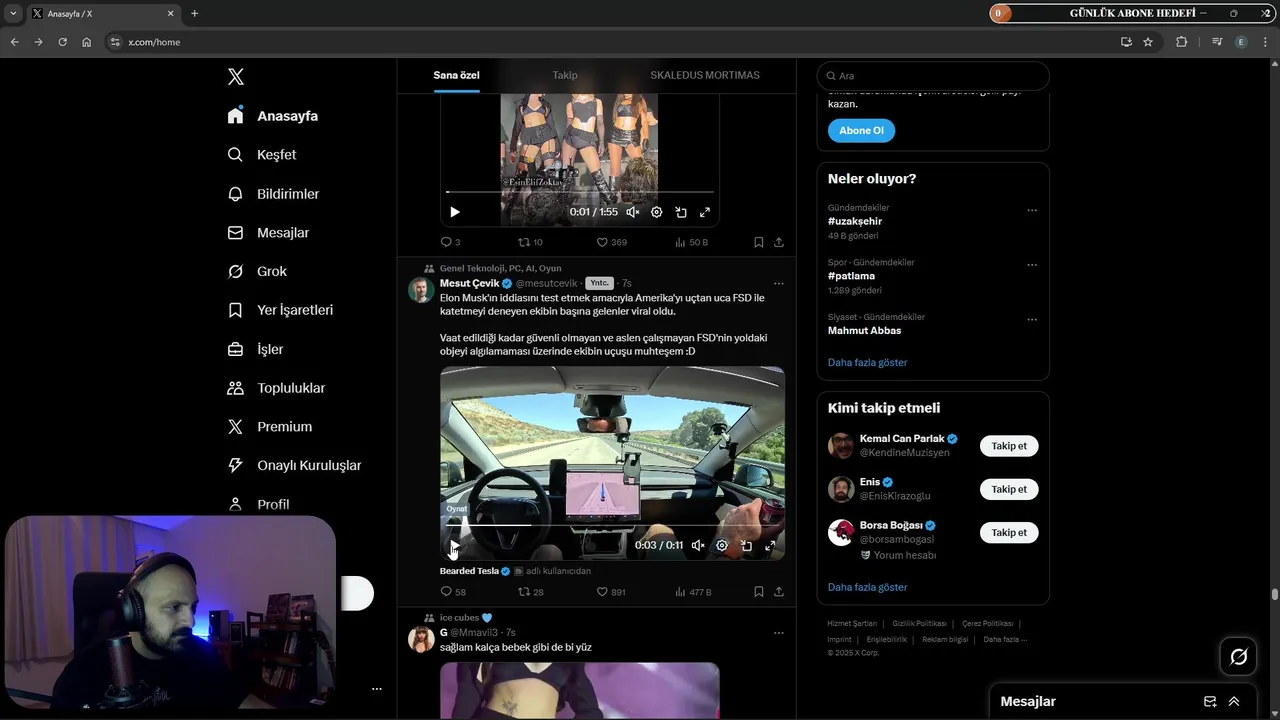This screenshot has height=720, width=1280.
Task: Repost the post with 10 reposts
Action: coord(530,242)
